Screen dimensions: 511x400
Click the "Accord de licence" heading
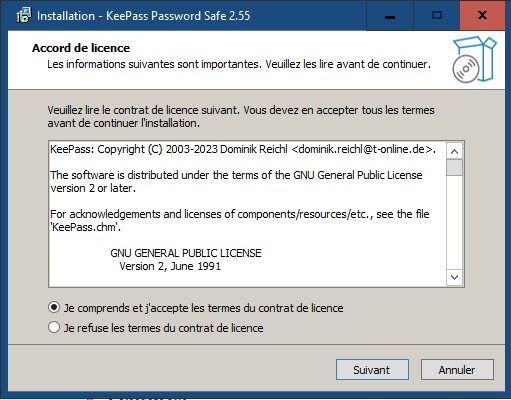coord(81,48)
